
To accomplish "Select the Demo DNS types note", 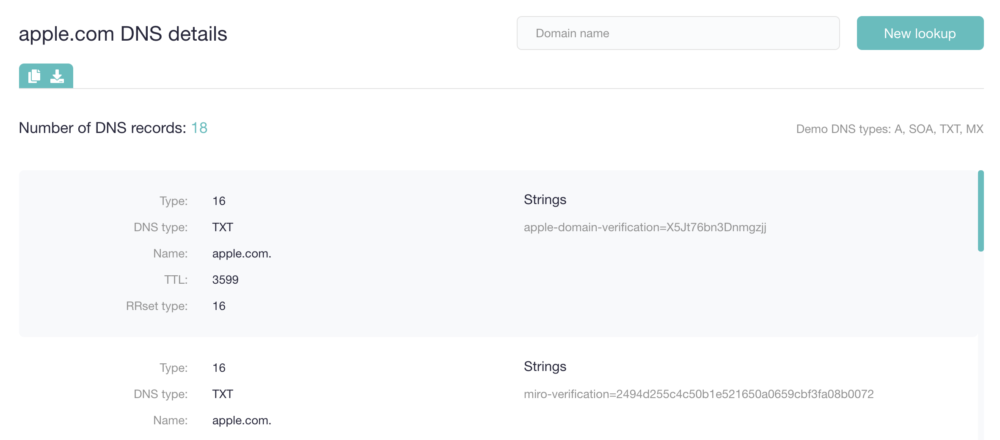I will 890,129.
